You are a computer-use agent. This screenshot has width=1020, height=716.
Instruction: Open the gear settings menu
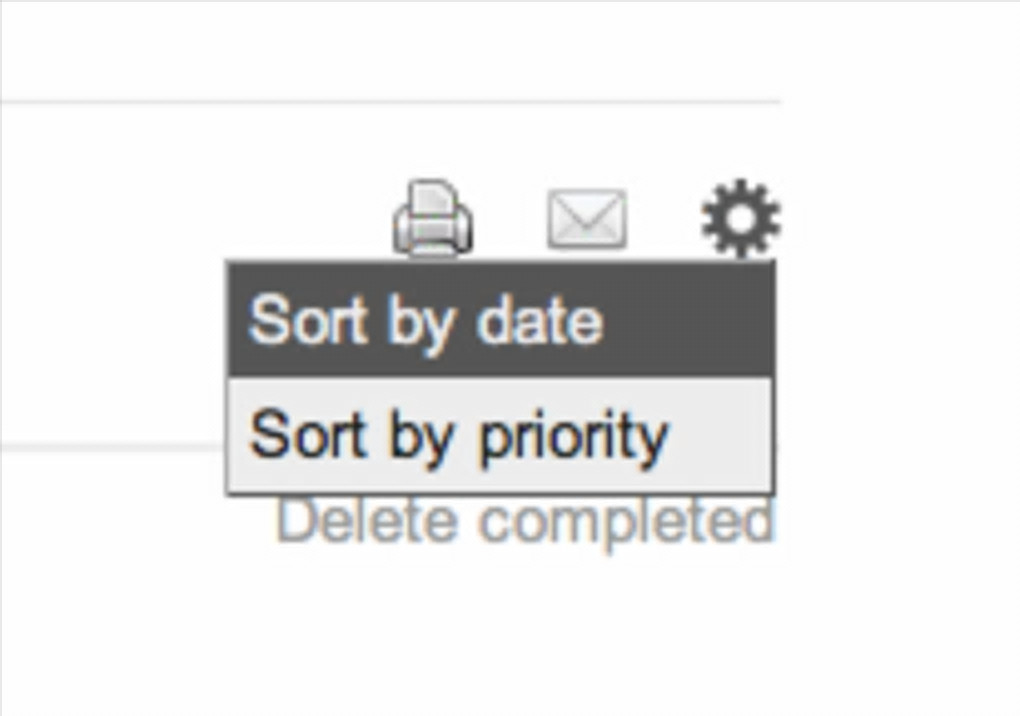[740, 218]
